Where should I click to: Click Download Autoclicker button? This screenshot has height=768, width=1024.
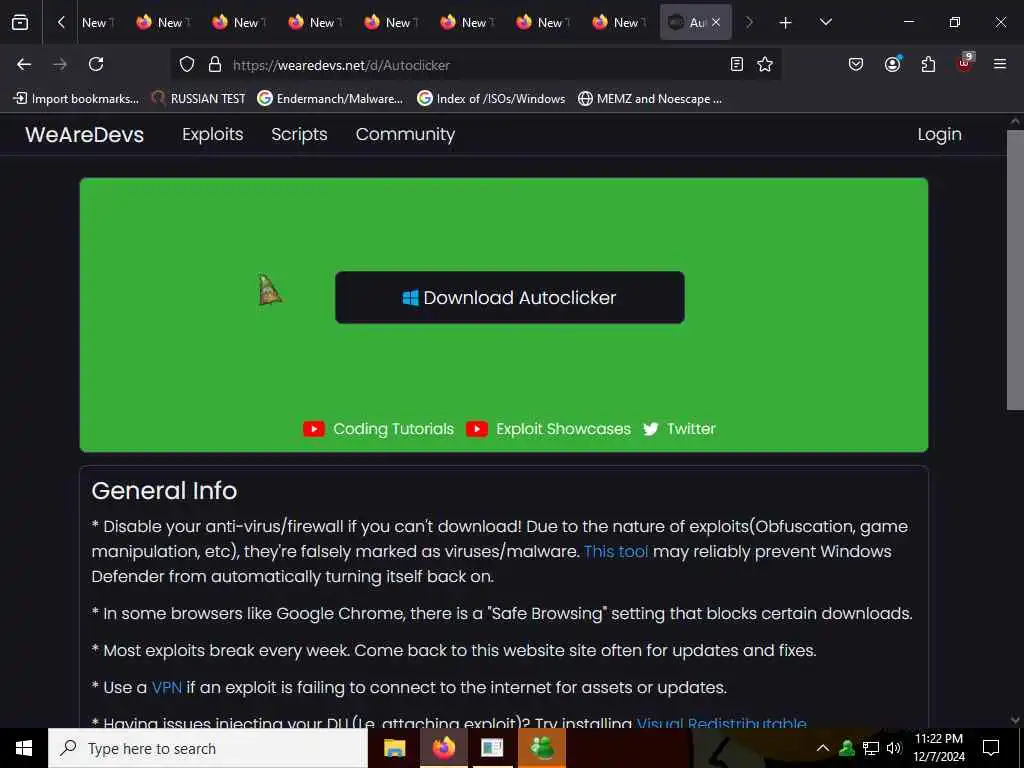click(x=509, y=297)
